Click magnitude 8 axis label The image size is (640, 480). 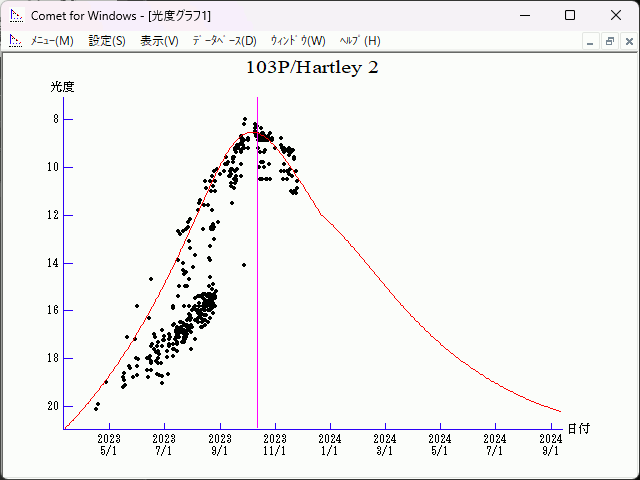click(x=56, y=120)
